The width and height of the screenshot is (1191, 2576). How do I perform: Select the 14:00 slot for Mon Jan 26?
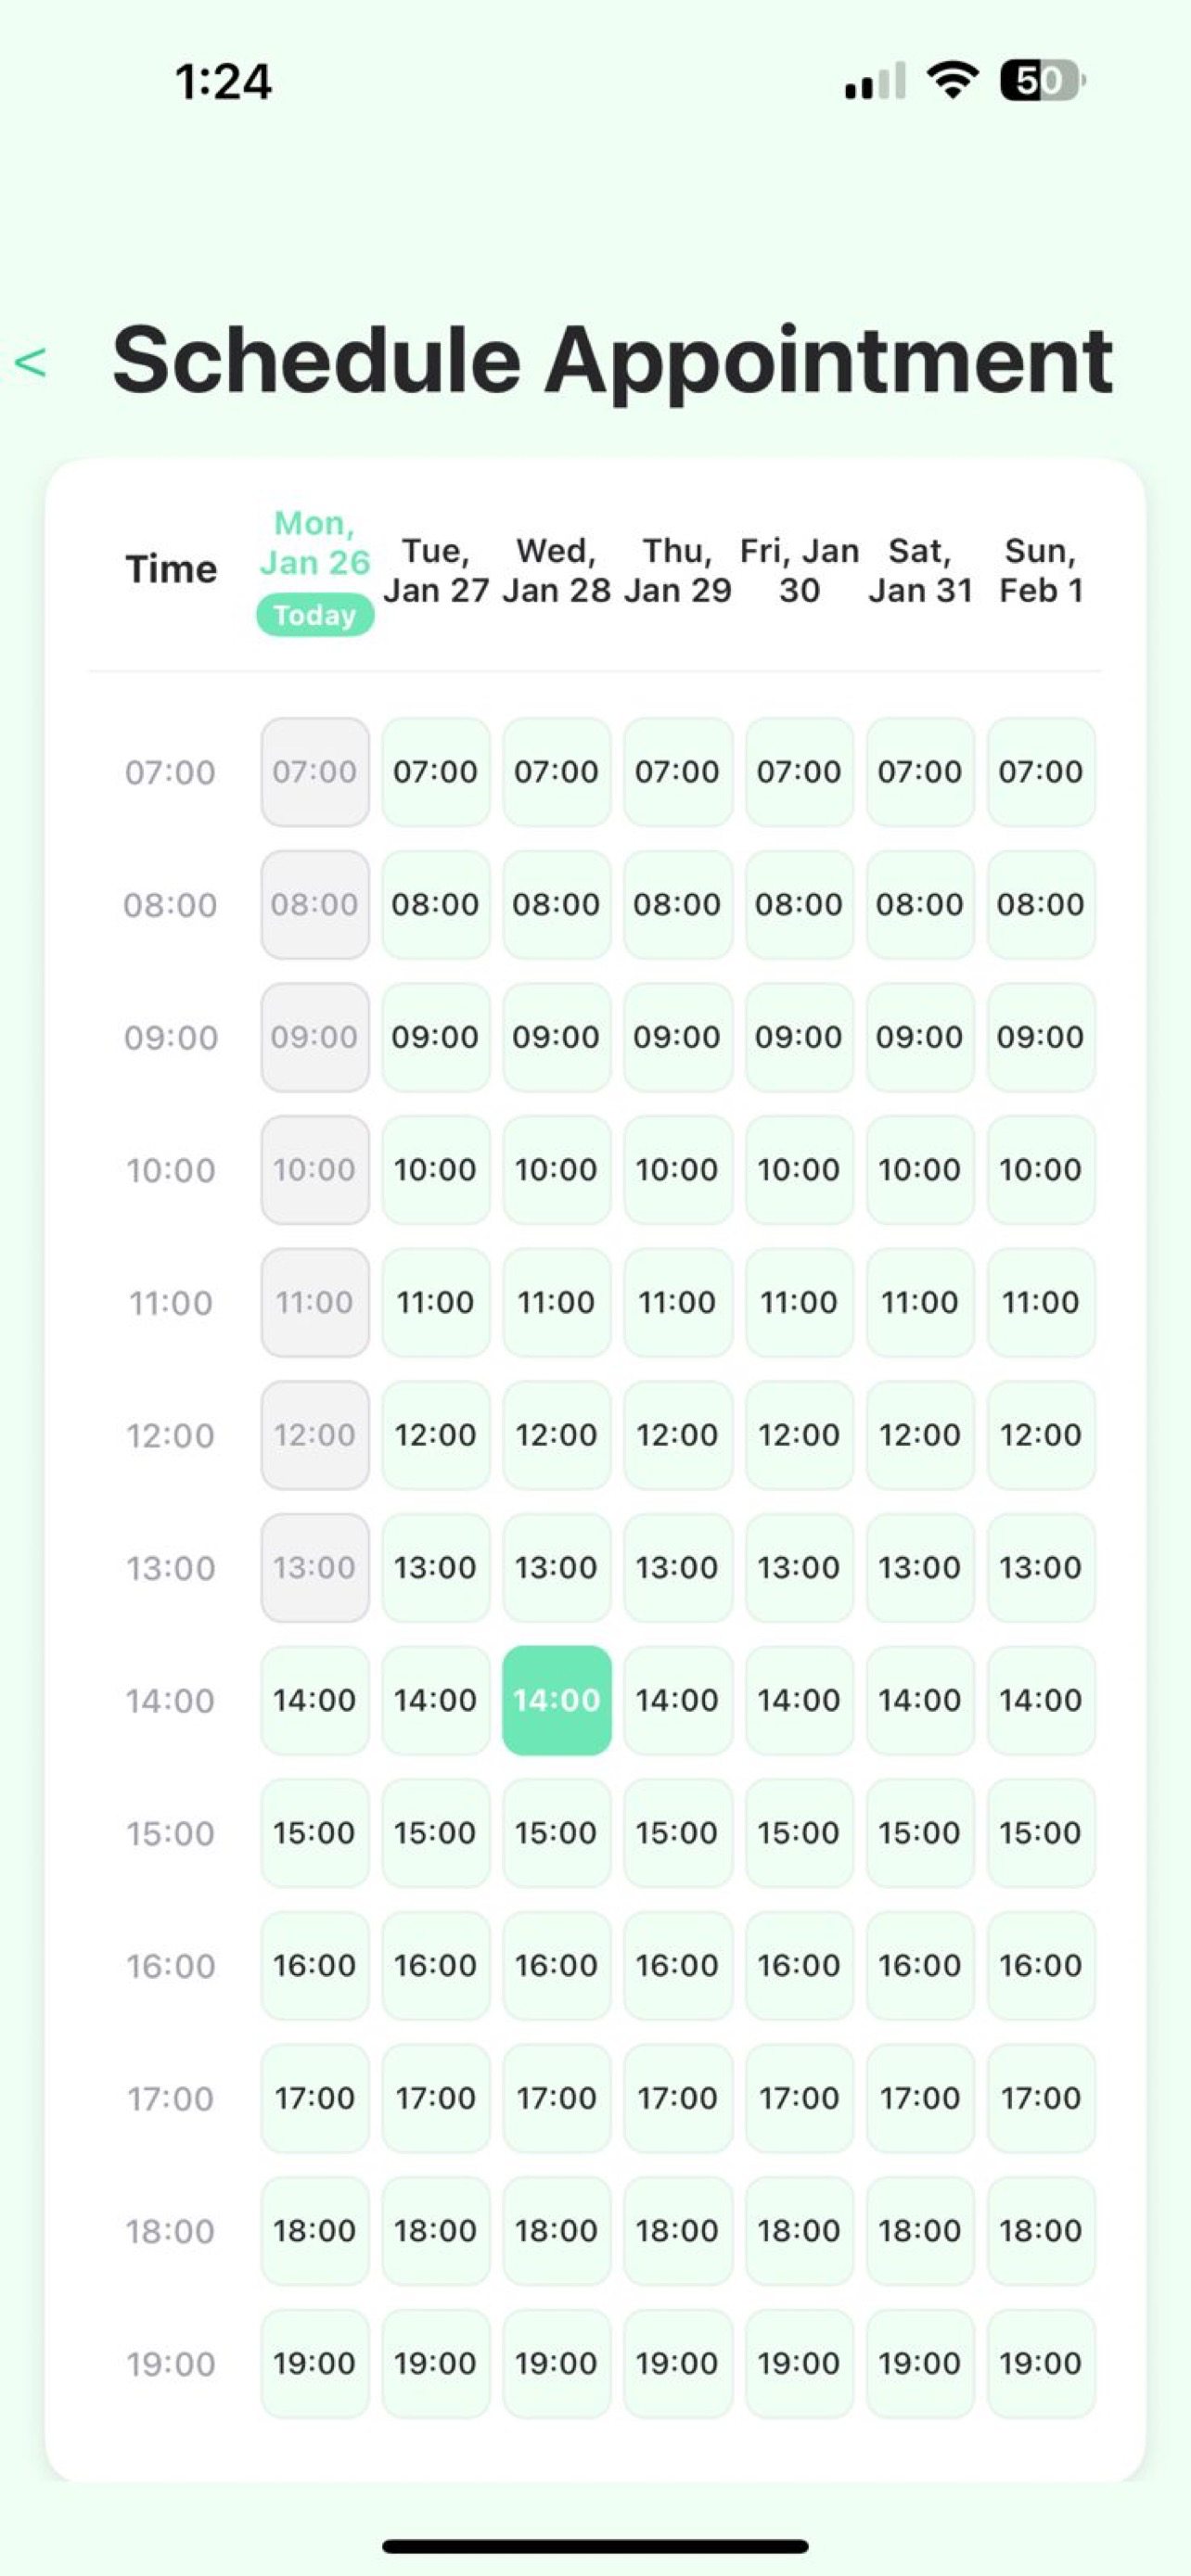[x=315, y=1700]
